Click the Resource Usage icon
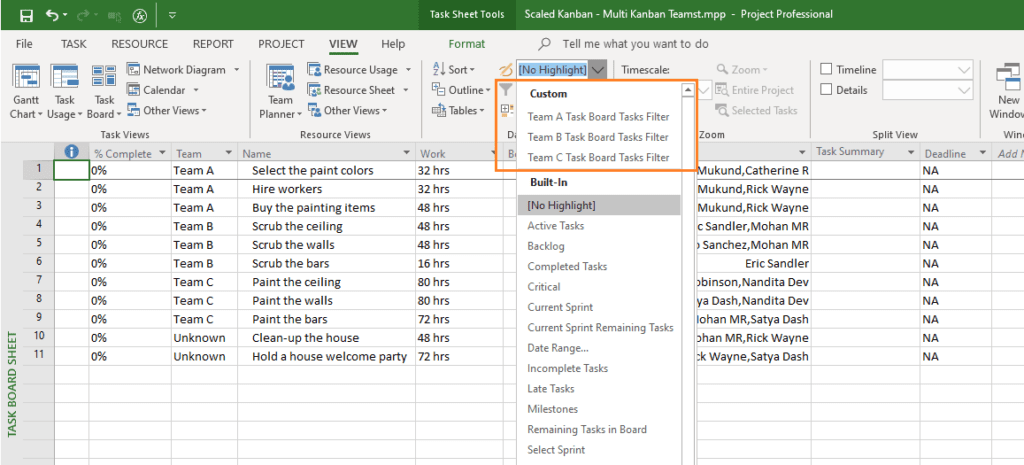The height and width of the screenshot is (465, 1024). tap(313, 70)
